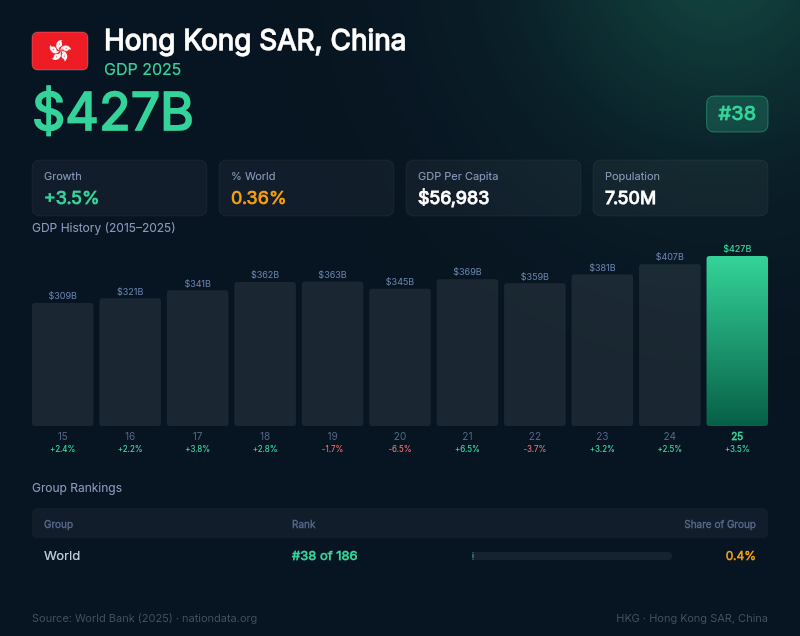Click the +3.8% growth label under 17

click(x=197, y=449)
